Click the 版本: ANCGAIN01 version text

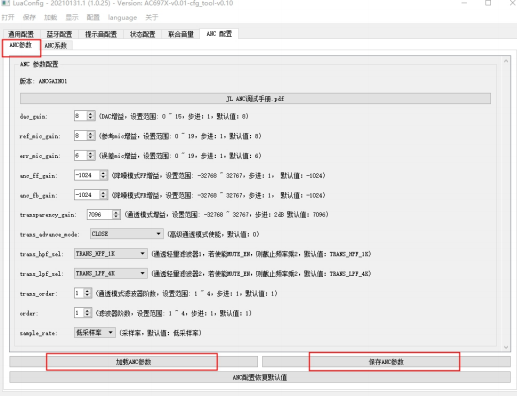coord(43,81)
